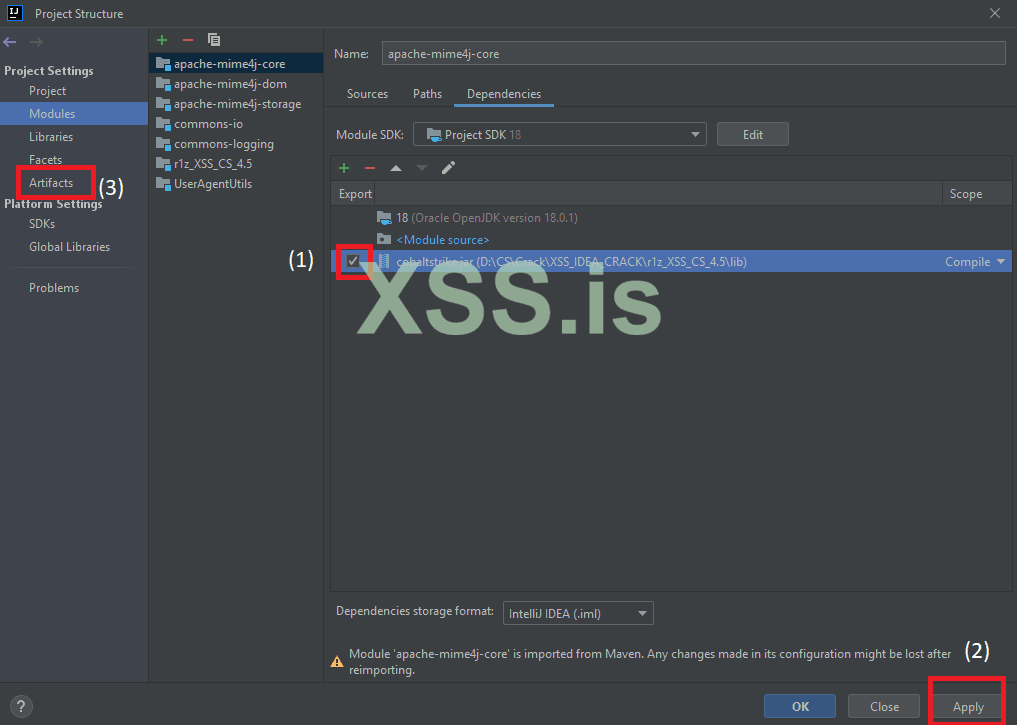Click the cobaltstrike.jar library icon
Viewport: 1017px width, 725px height.
384,261
